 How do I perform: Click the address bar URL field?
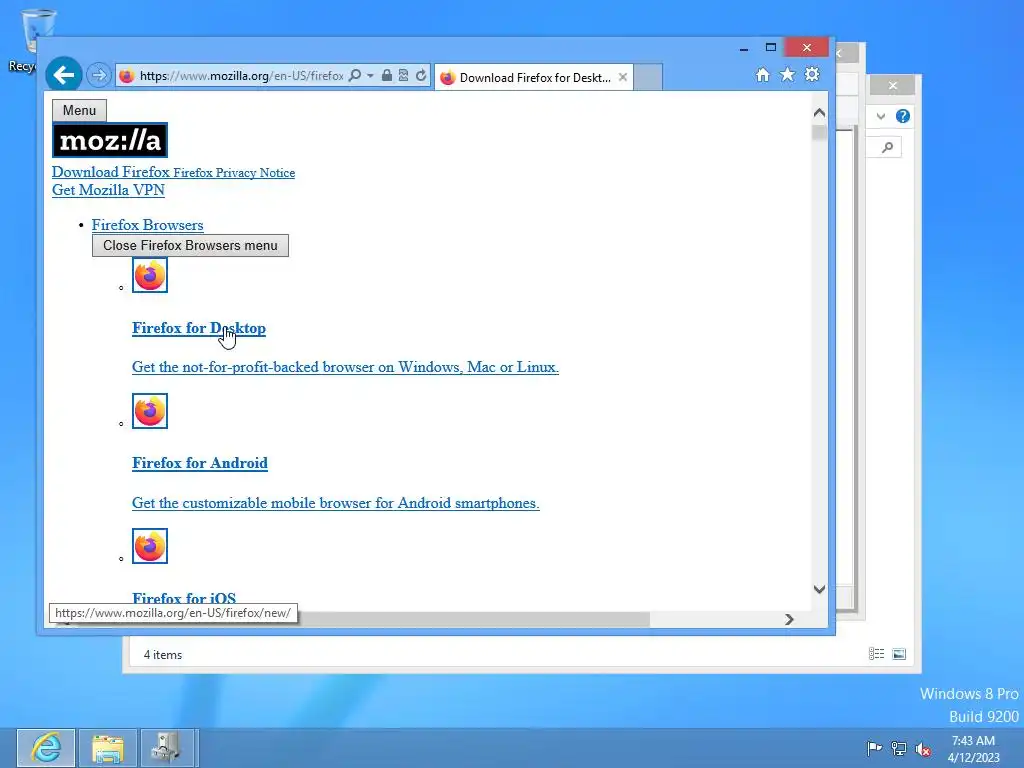click(x=241, y=76)
